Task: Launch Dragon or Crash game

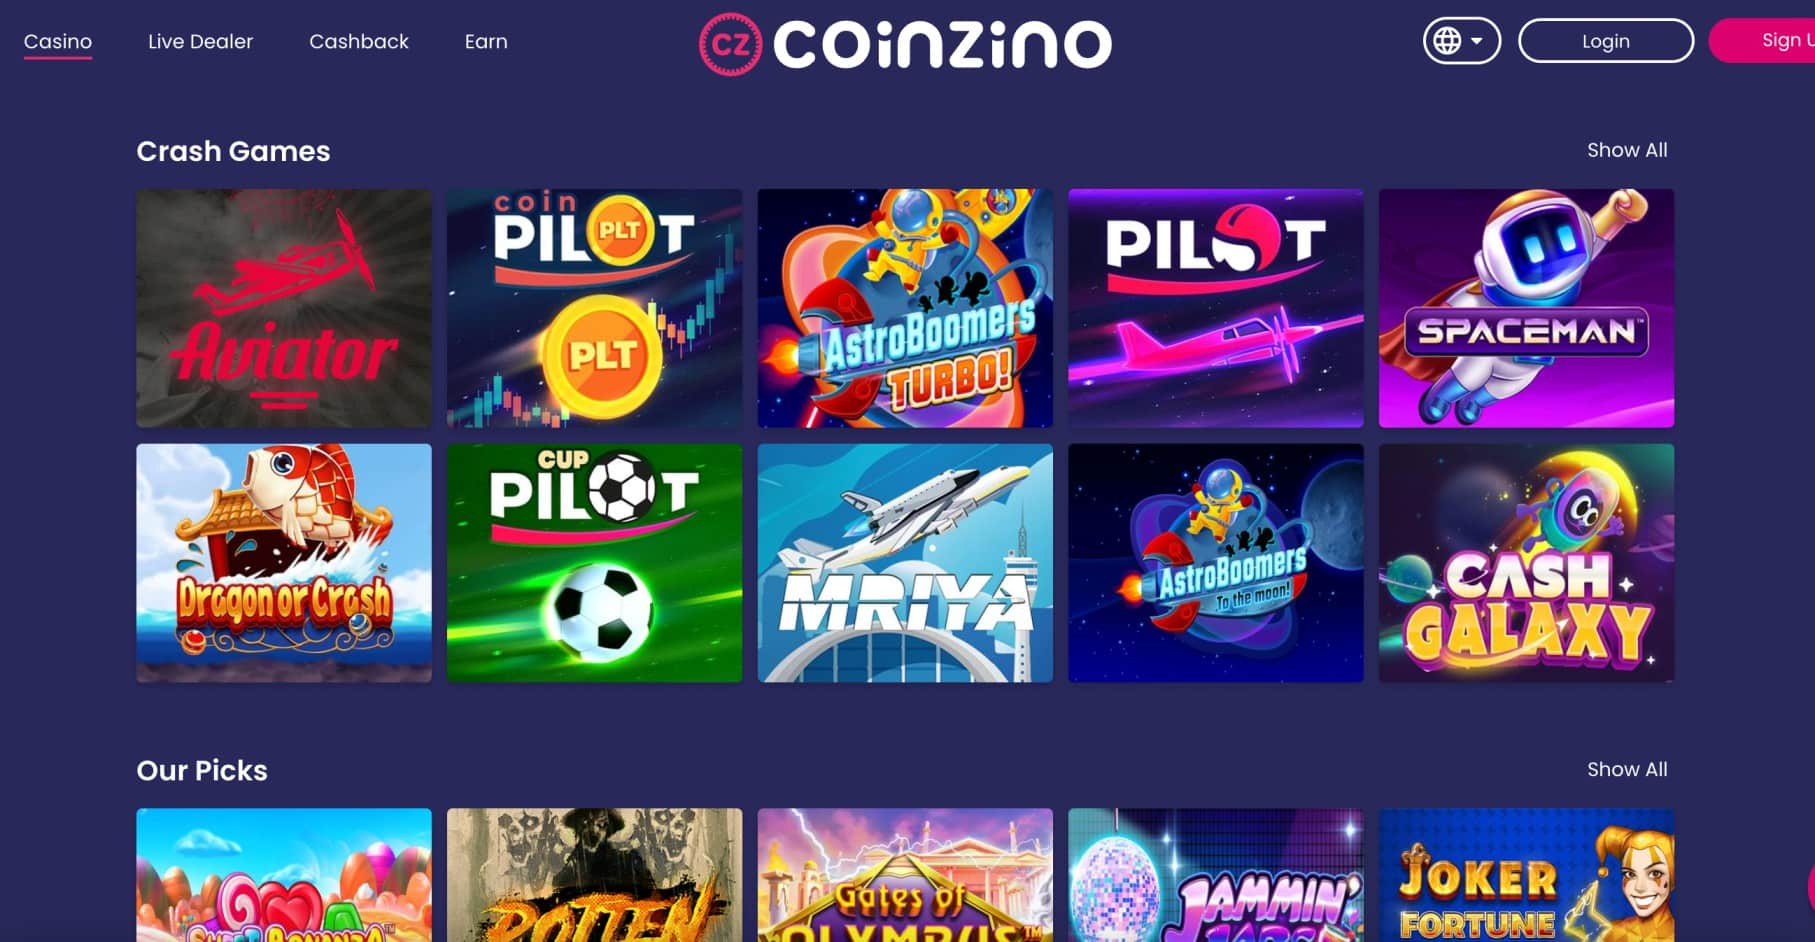Action: (284, 563)
